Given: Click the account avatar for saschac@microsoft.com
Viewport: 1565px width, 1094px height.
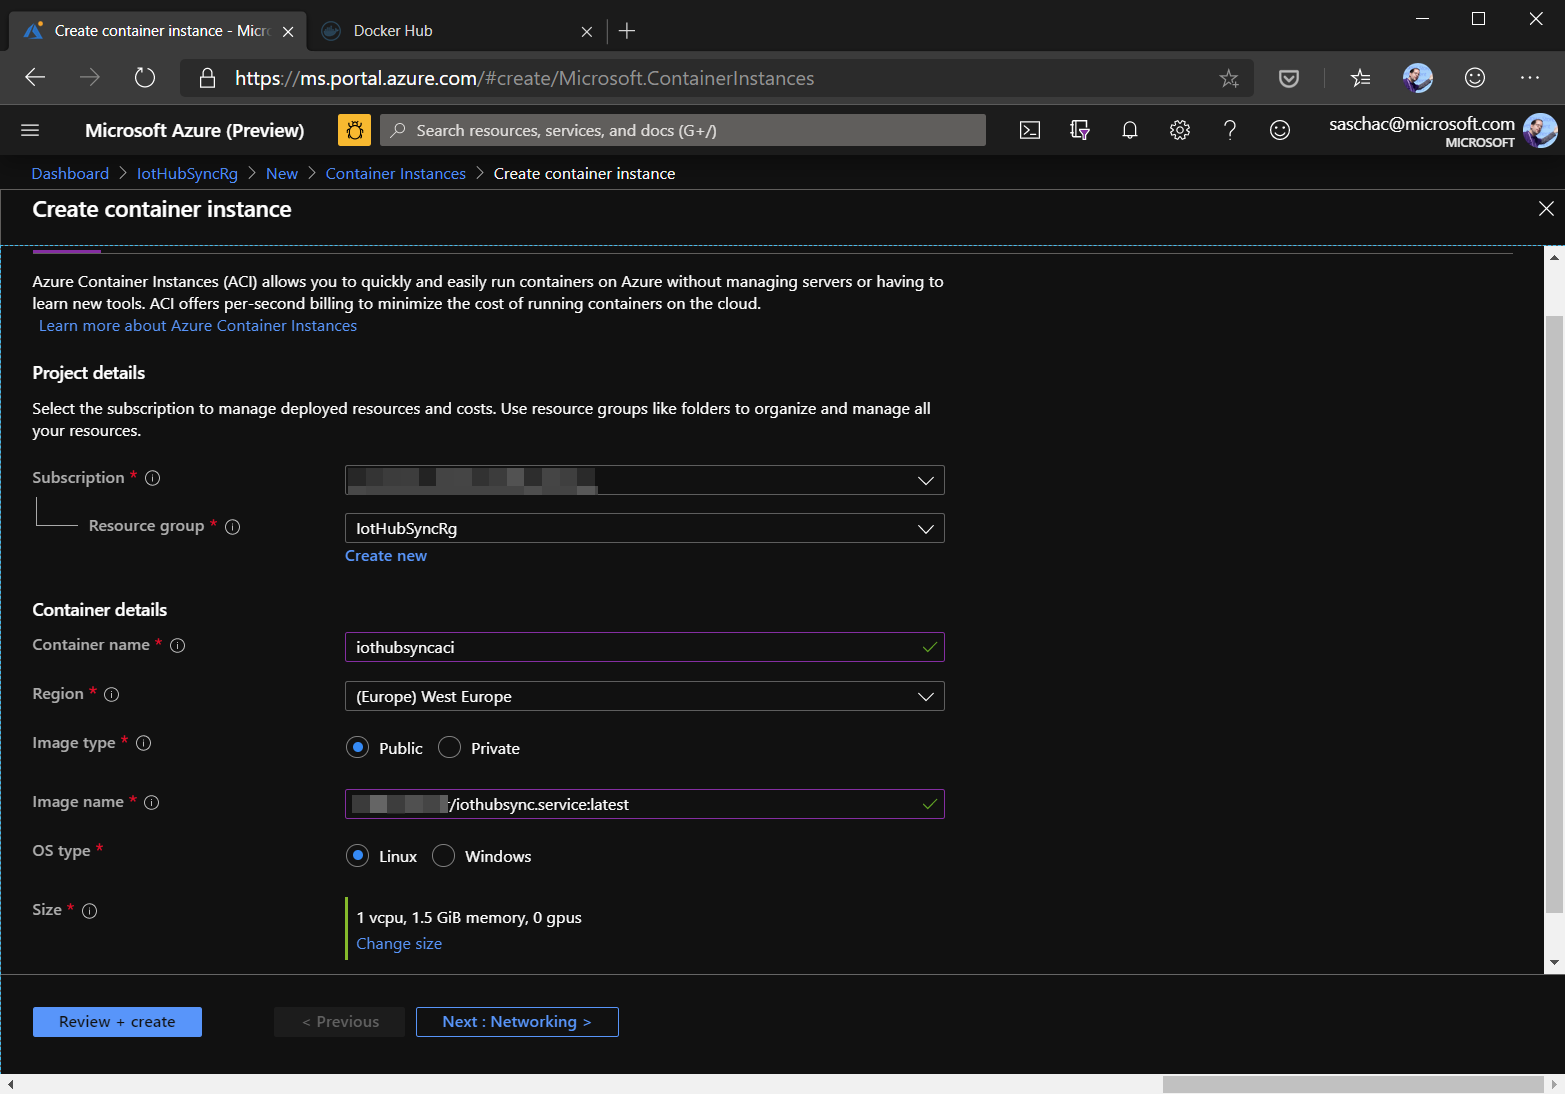Looking at the screenshot, I should tap(1539, 130).
